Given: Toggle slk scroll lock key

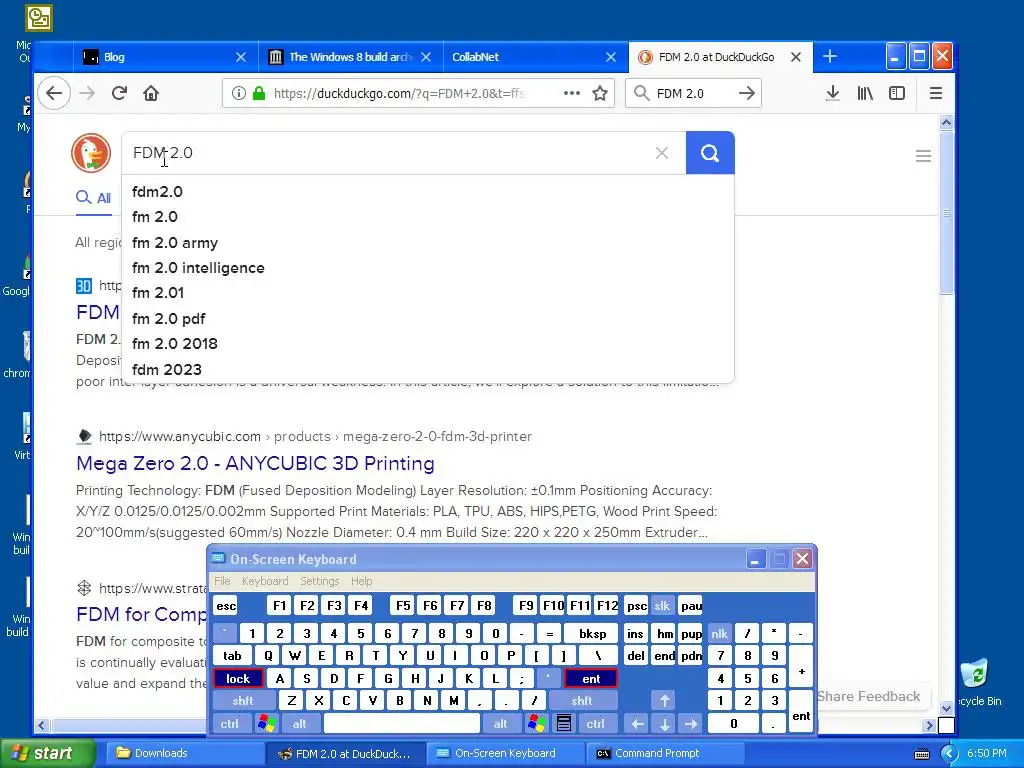Looking at the screenshot, I should tap(662, 606).
